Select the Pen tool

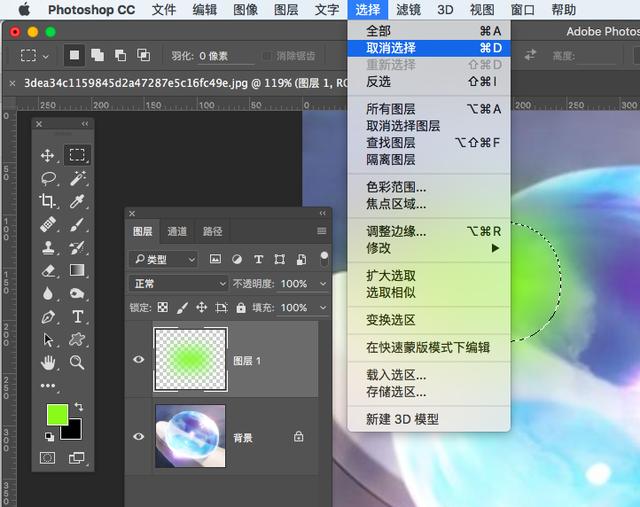[x=48, y=317]
